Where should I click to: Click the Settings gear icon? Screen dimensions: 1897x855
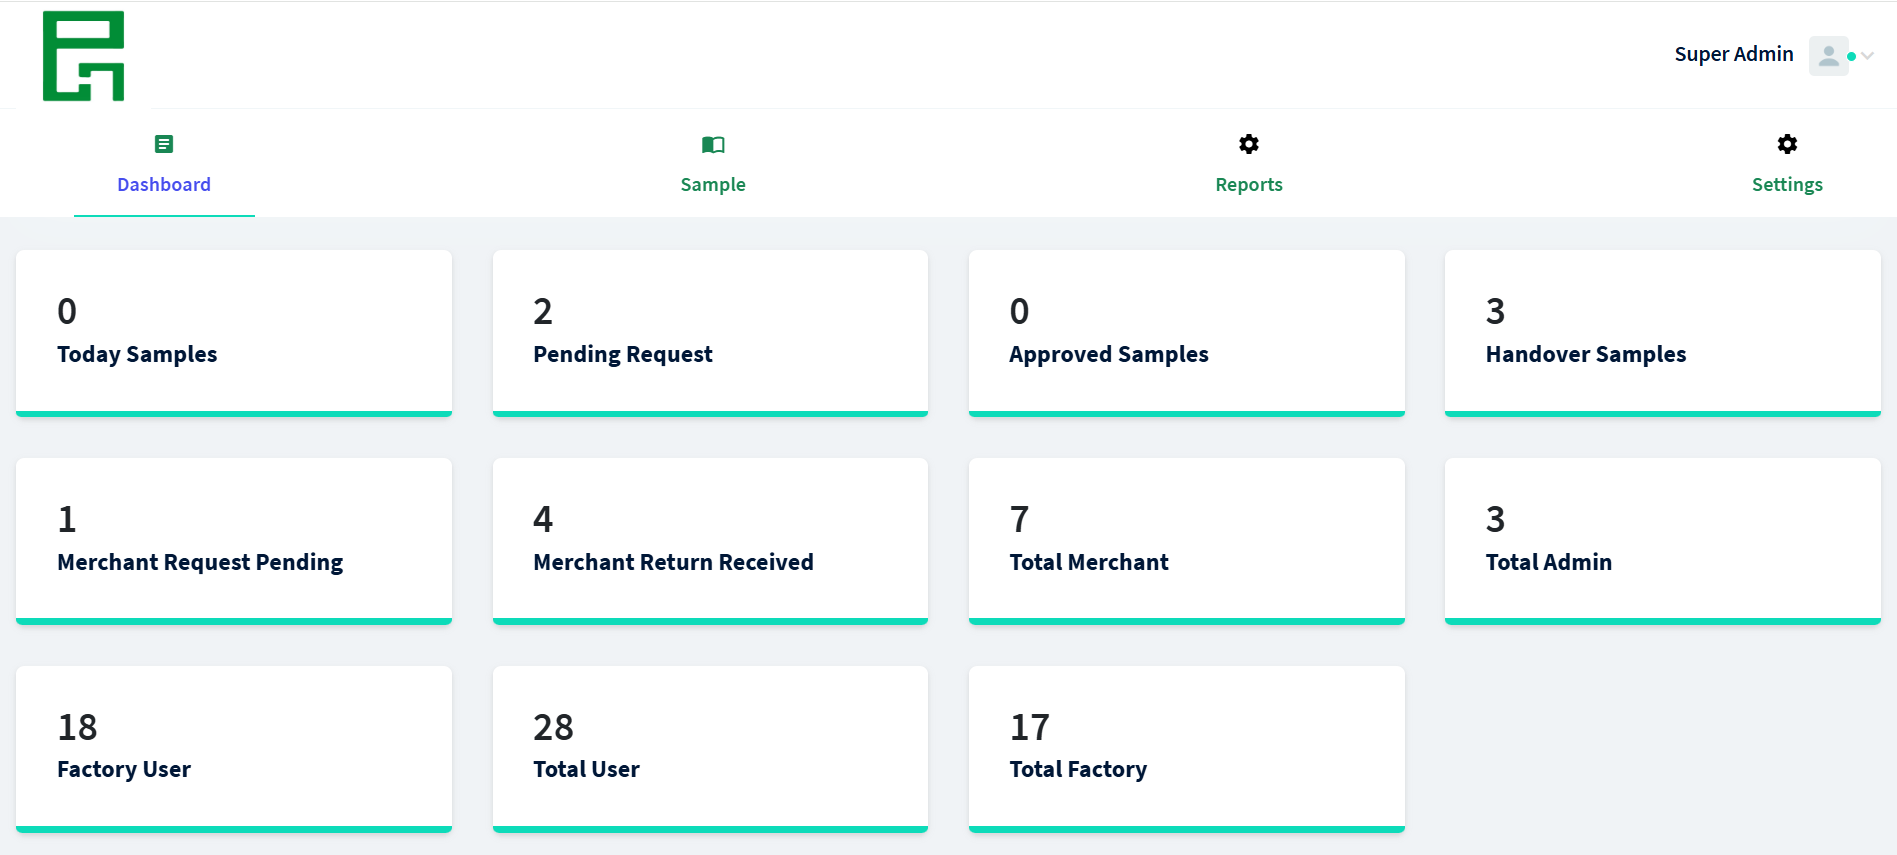pos(1787,144)
